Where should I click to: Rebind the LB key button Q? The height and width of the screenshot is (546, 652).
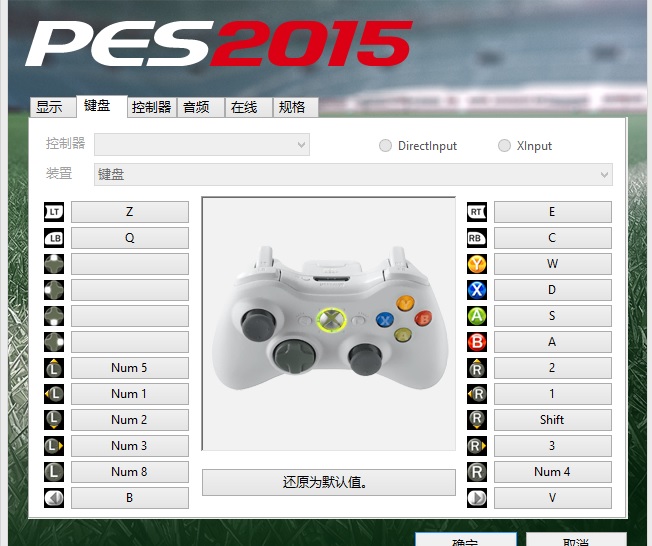coord(130,238)
